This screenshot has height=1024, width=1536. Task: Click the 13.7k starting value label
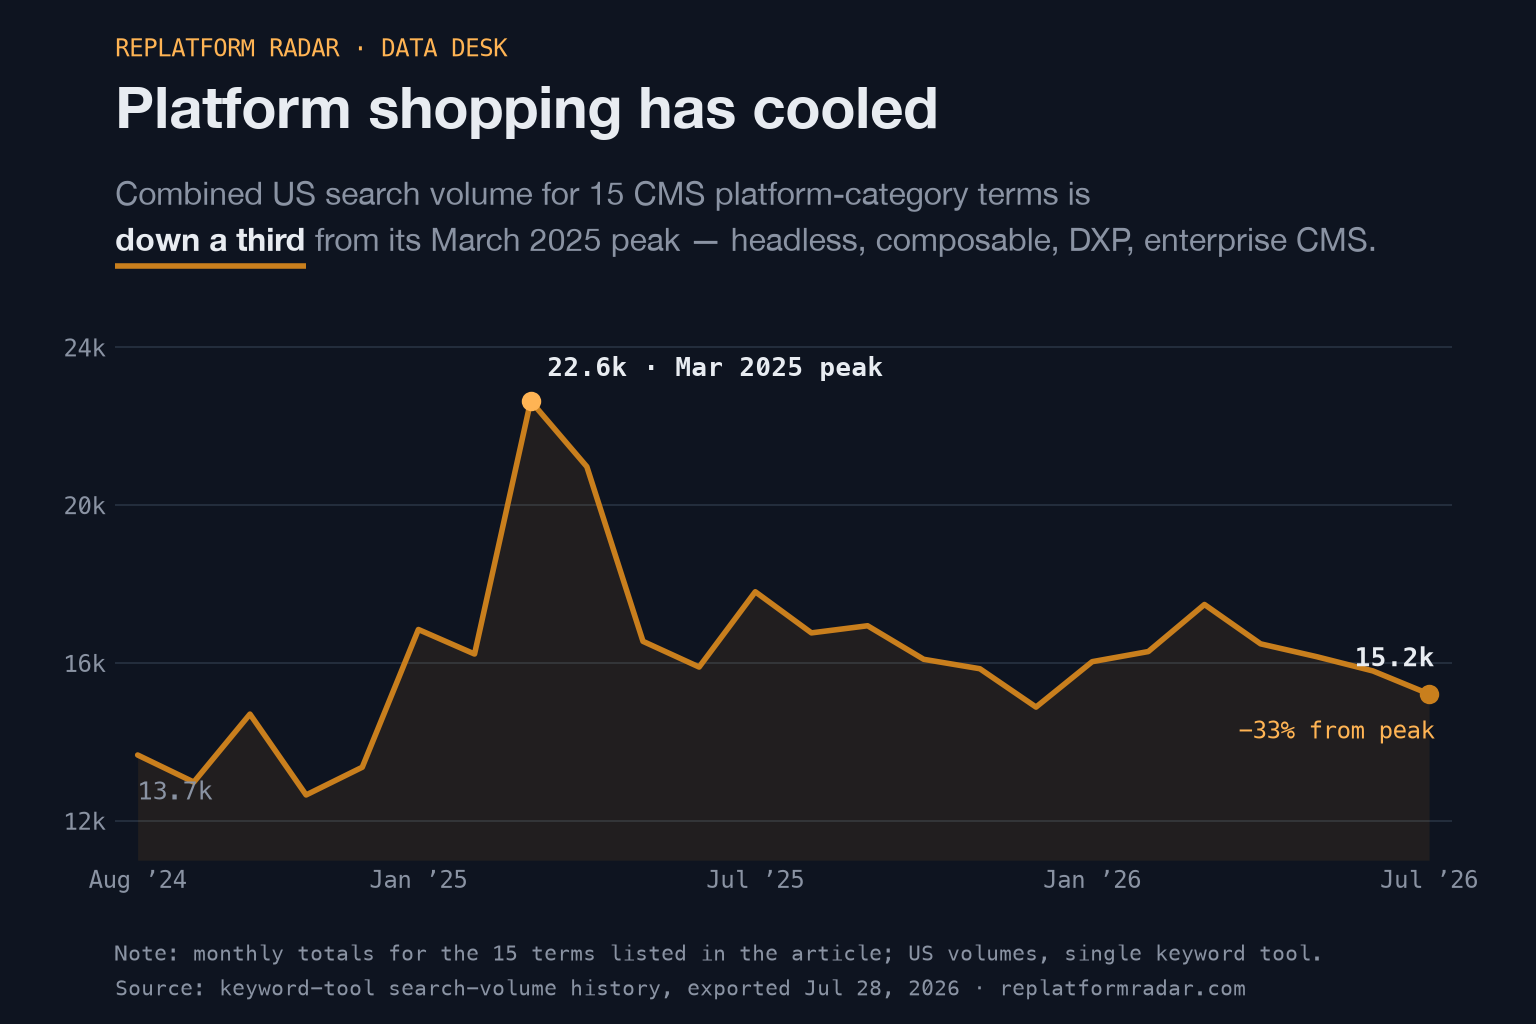coord(175,791)
